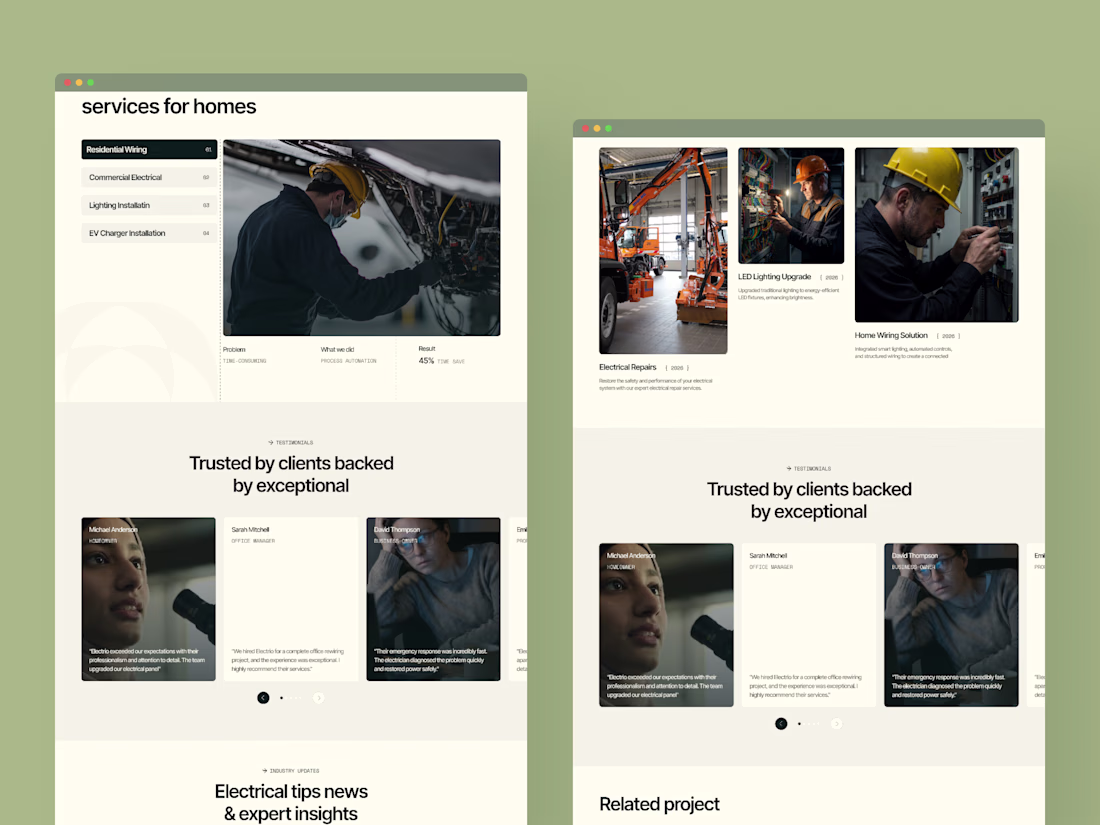Select the Residential Wiring tab
The width and height of the screenshot is (1100, 825).
[x=149, y=149]
